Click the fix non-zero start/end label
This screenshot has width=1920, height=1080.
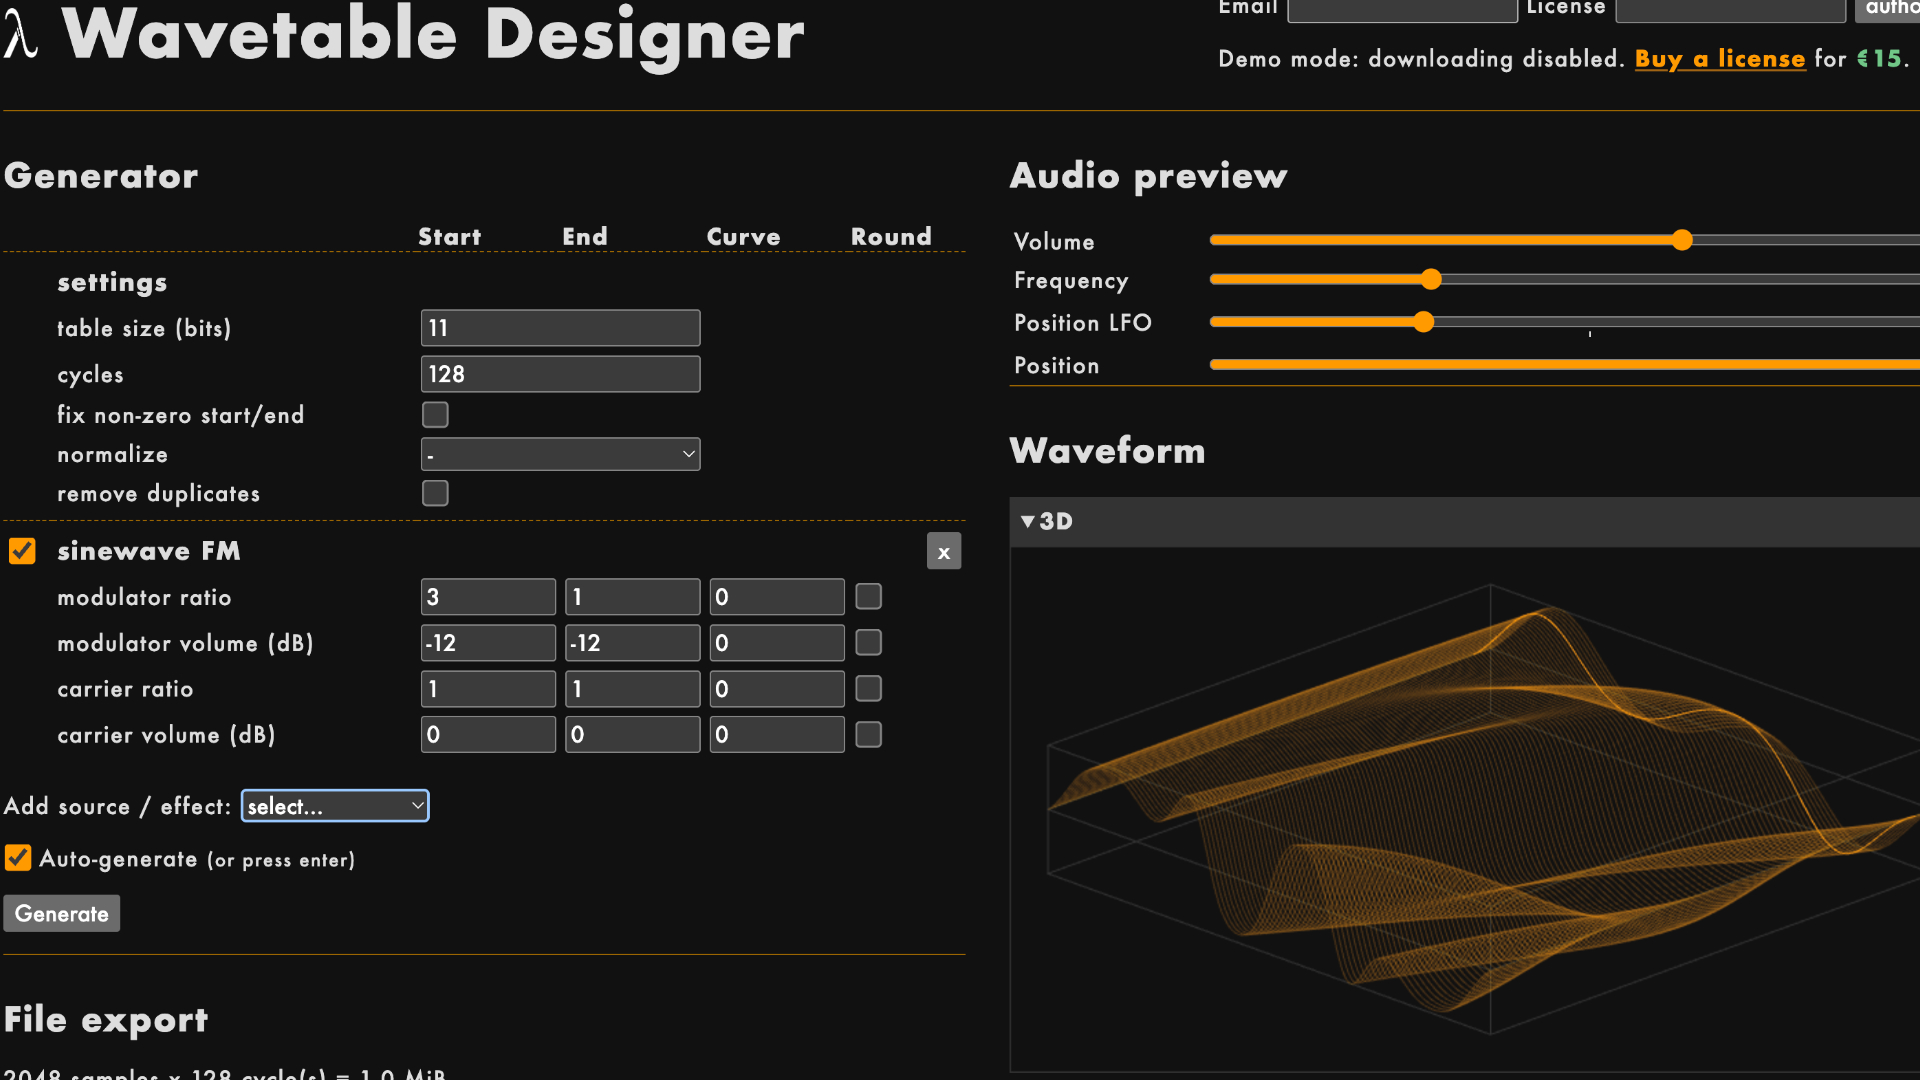click(180, 415)
